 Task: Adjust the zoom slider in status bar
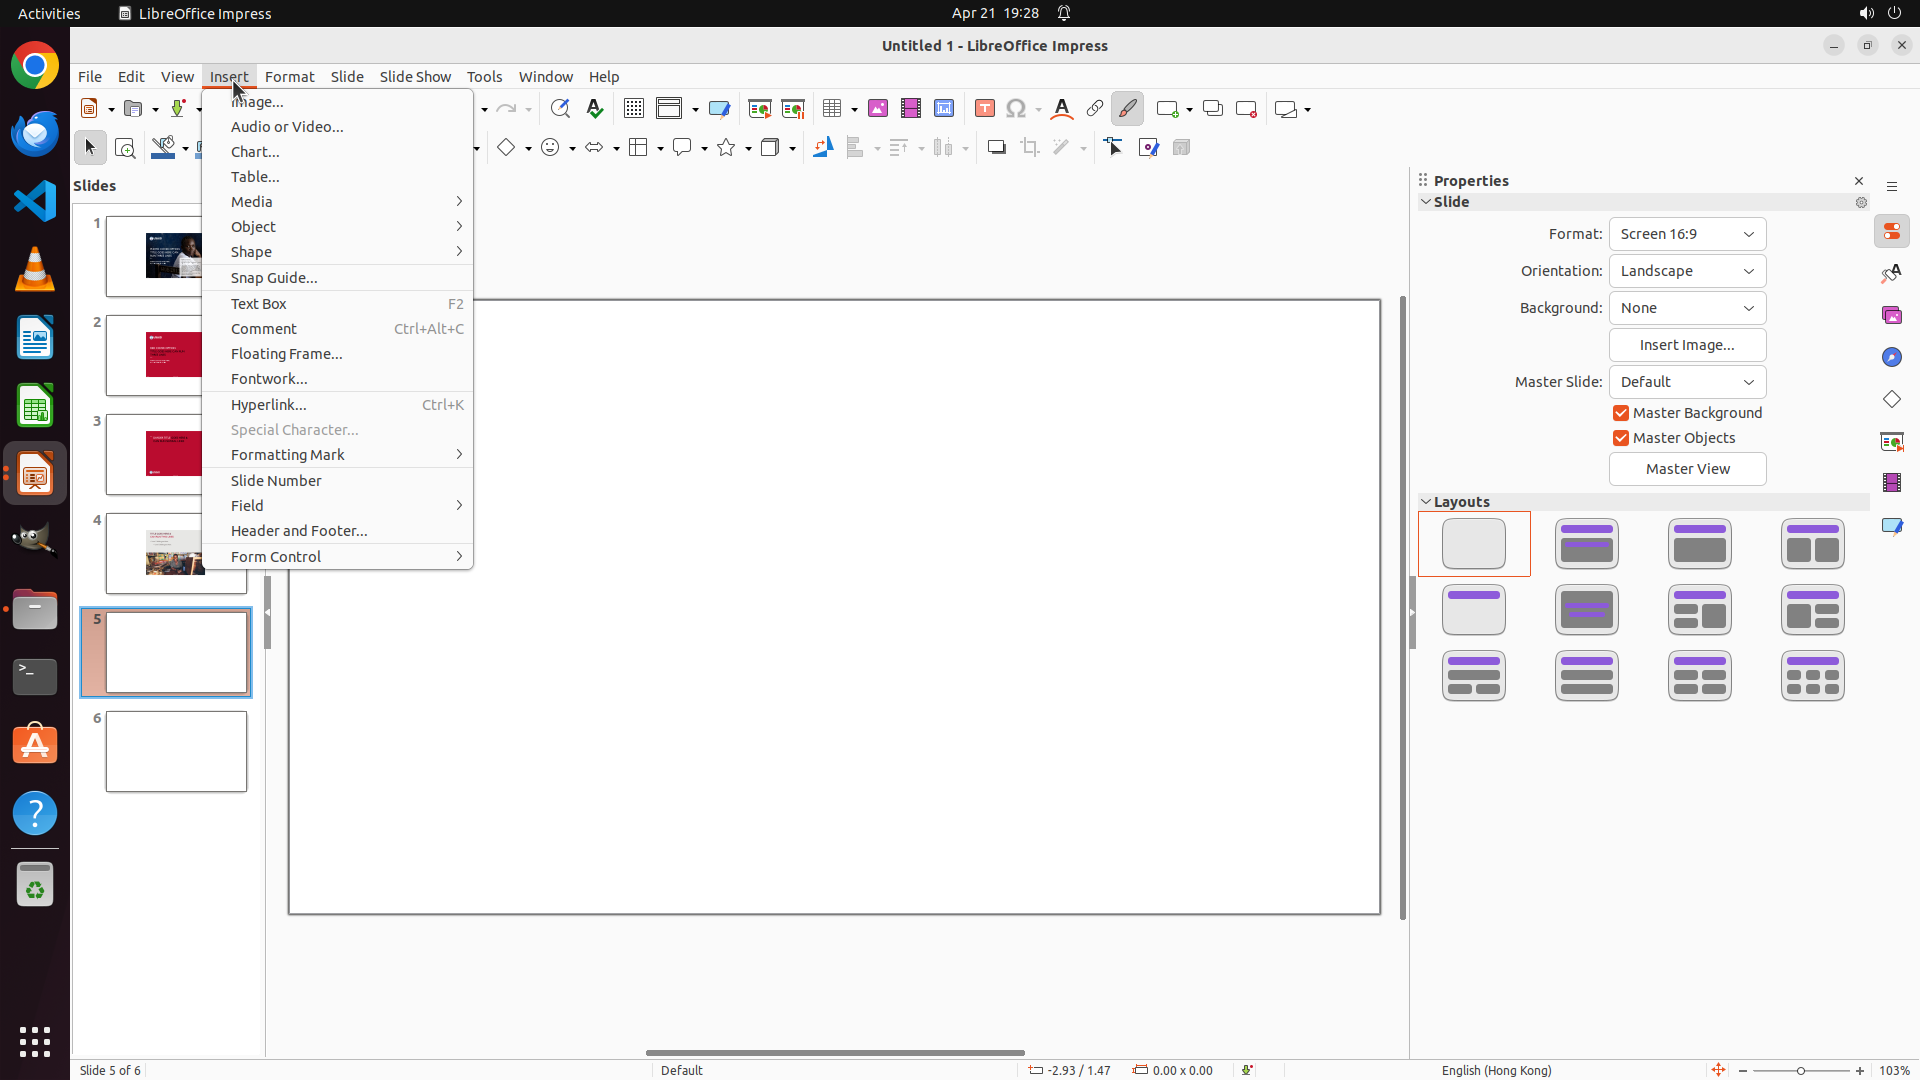(1801, 1070)
